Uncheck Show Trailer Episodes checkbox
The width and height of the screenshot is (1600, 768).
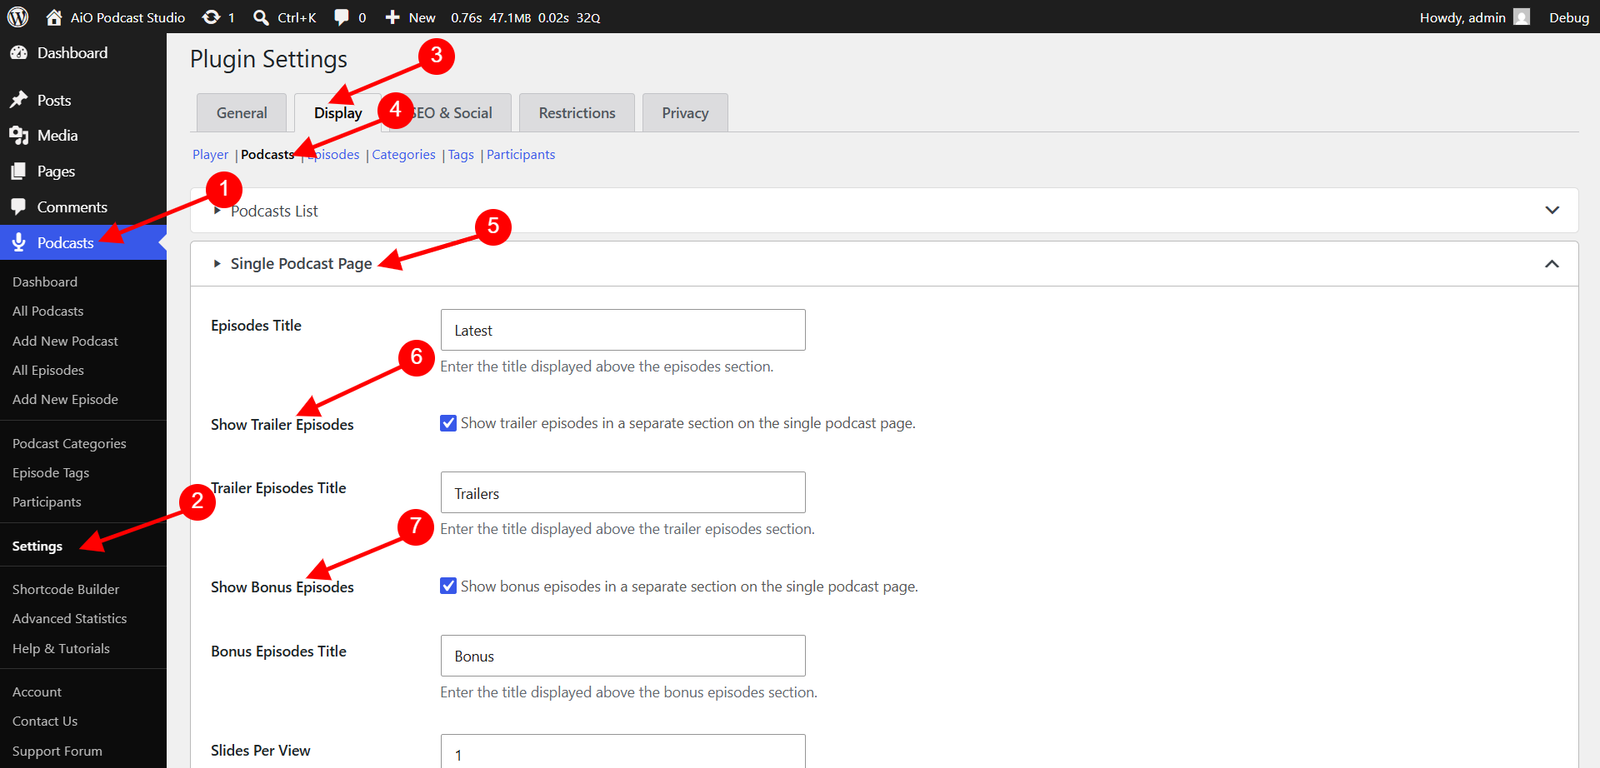pos(448,423)
